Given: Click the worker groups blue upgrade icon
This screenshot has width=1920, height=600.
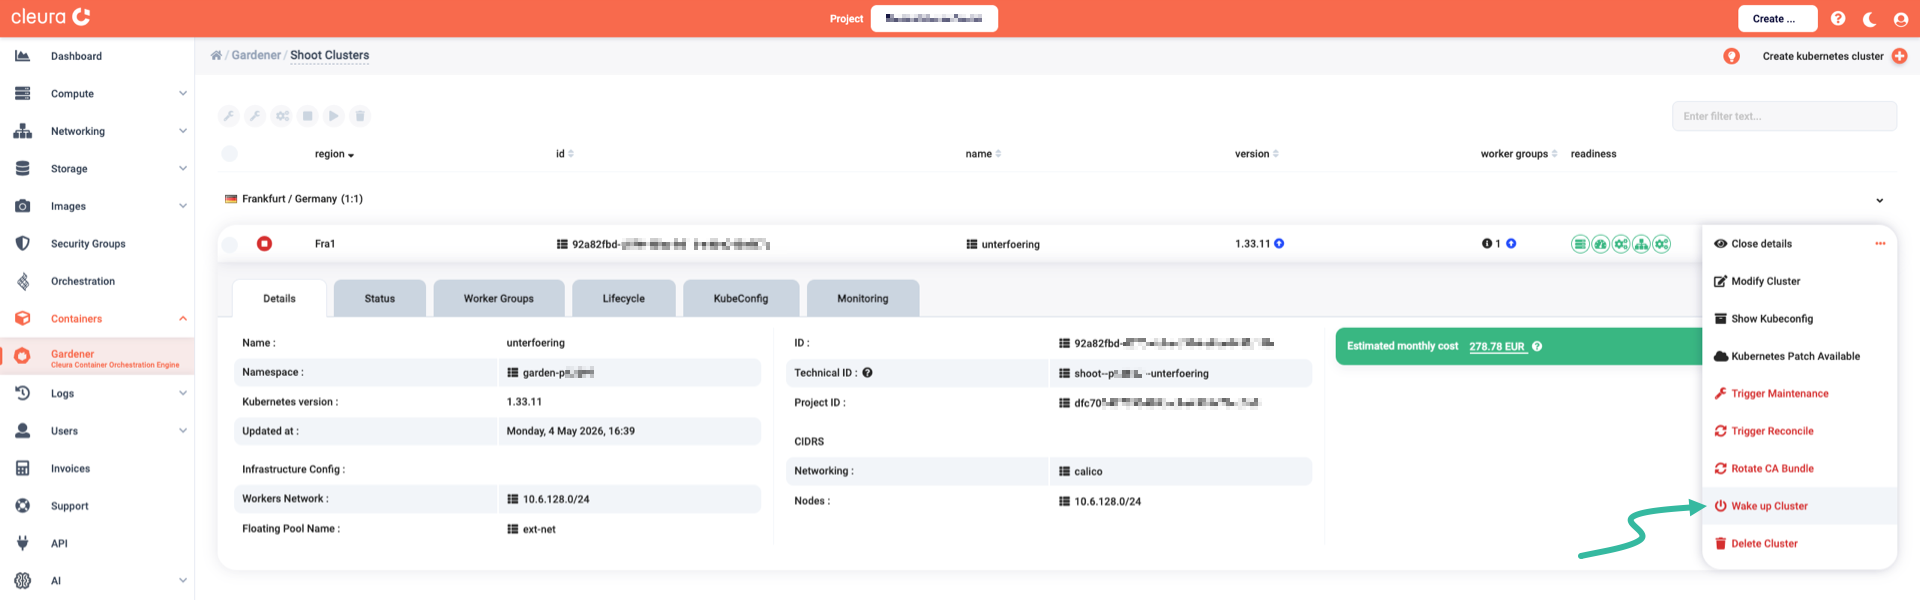Looking at the screenshot, I should (1511, 243).
